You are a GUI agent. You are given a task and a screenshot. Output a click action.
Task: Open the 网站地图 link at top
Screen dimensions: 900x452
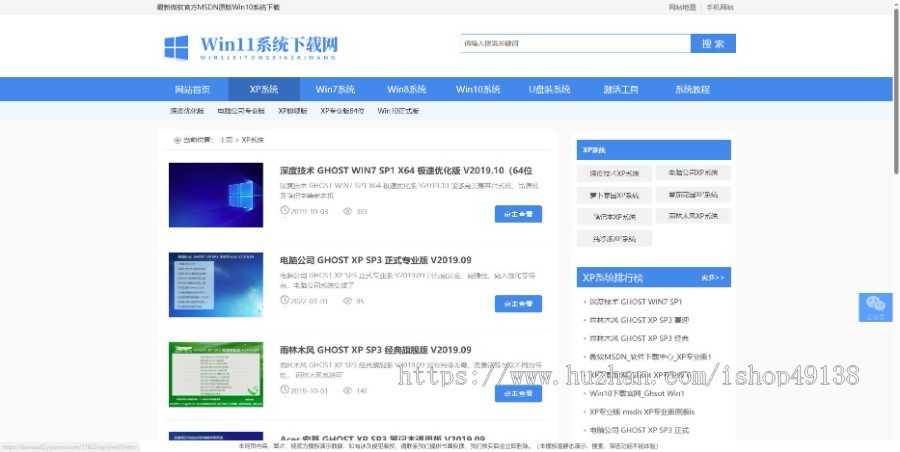click(682, 7)
